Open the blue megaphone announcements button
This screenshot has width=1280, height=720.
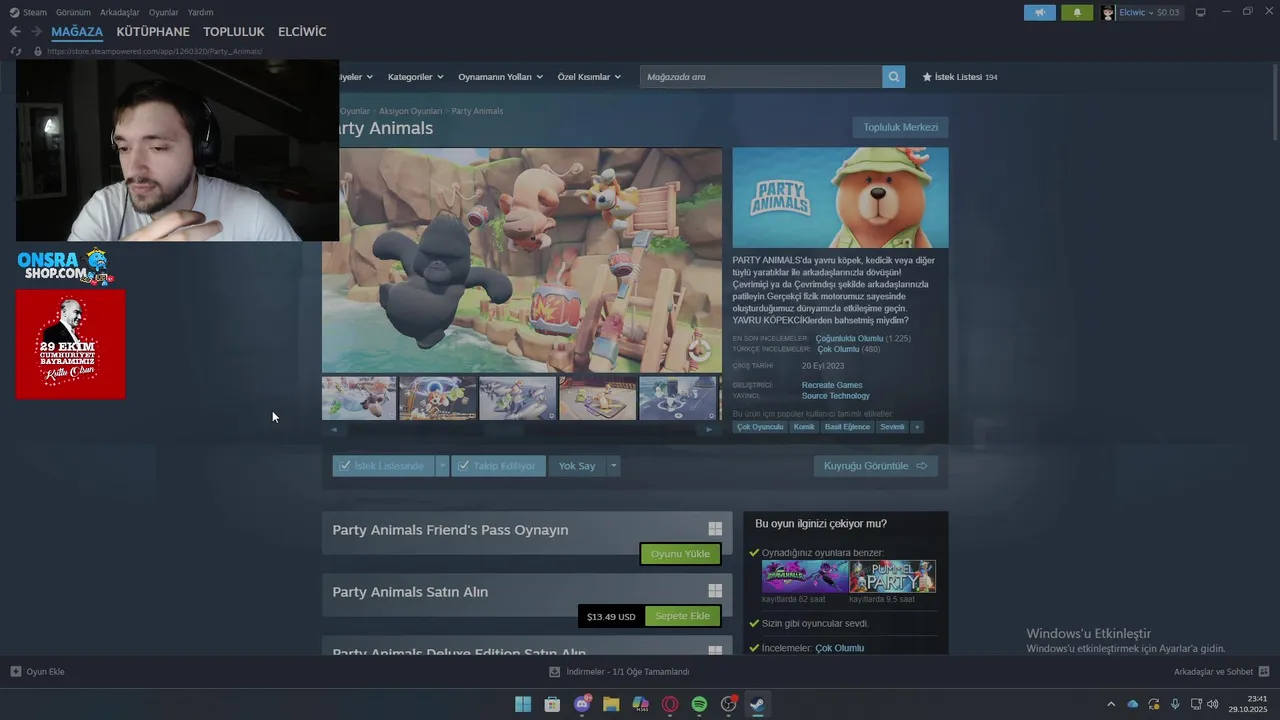pos(1039,12)
